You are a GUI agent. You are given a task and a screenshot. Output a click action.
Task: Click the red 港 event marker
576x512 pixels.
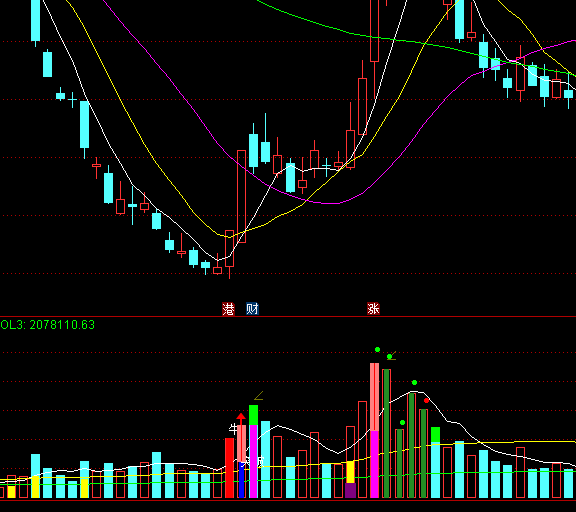pos(228,309)
